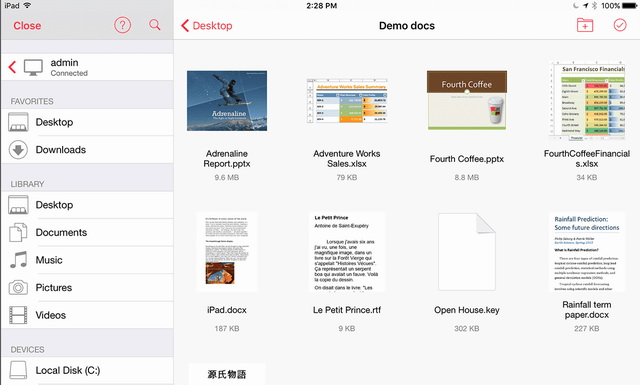Click the Local Disk (C:) drive icon
The height and width of the screenshot is (385, 640).
point(18,370)
